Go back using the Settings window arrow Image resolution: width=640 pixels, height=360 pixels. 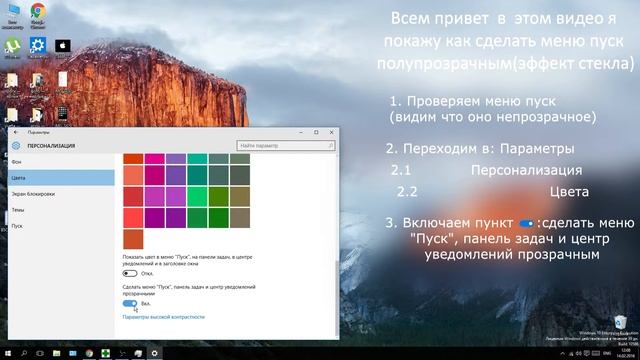pos(16,132)
